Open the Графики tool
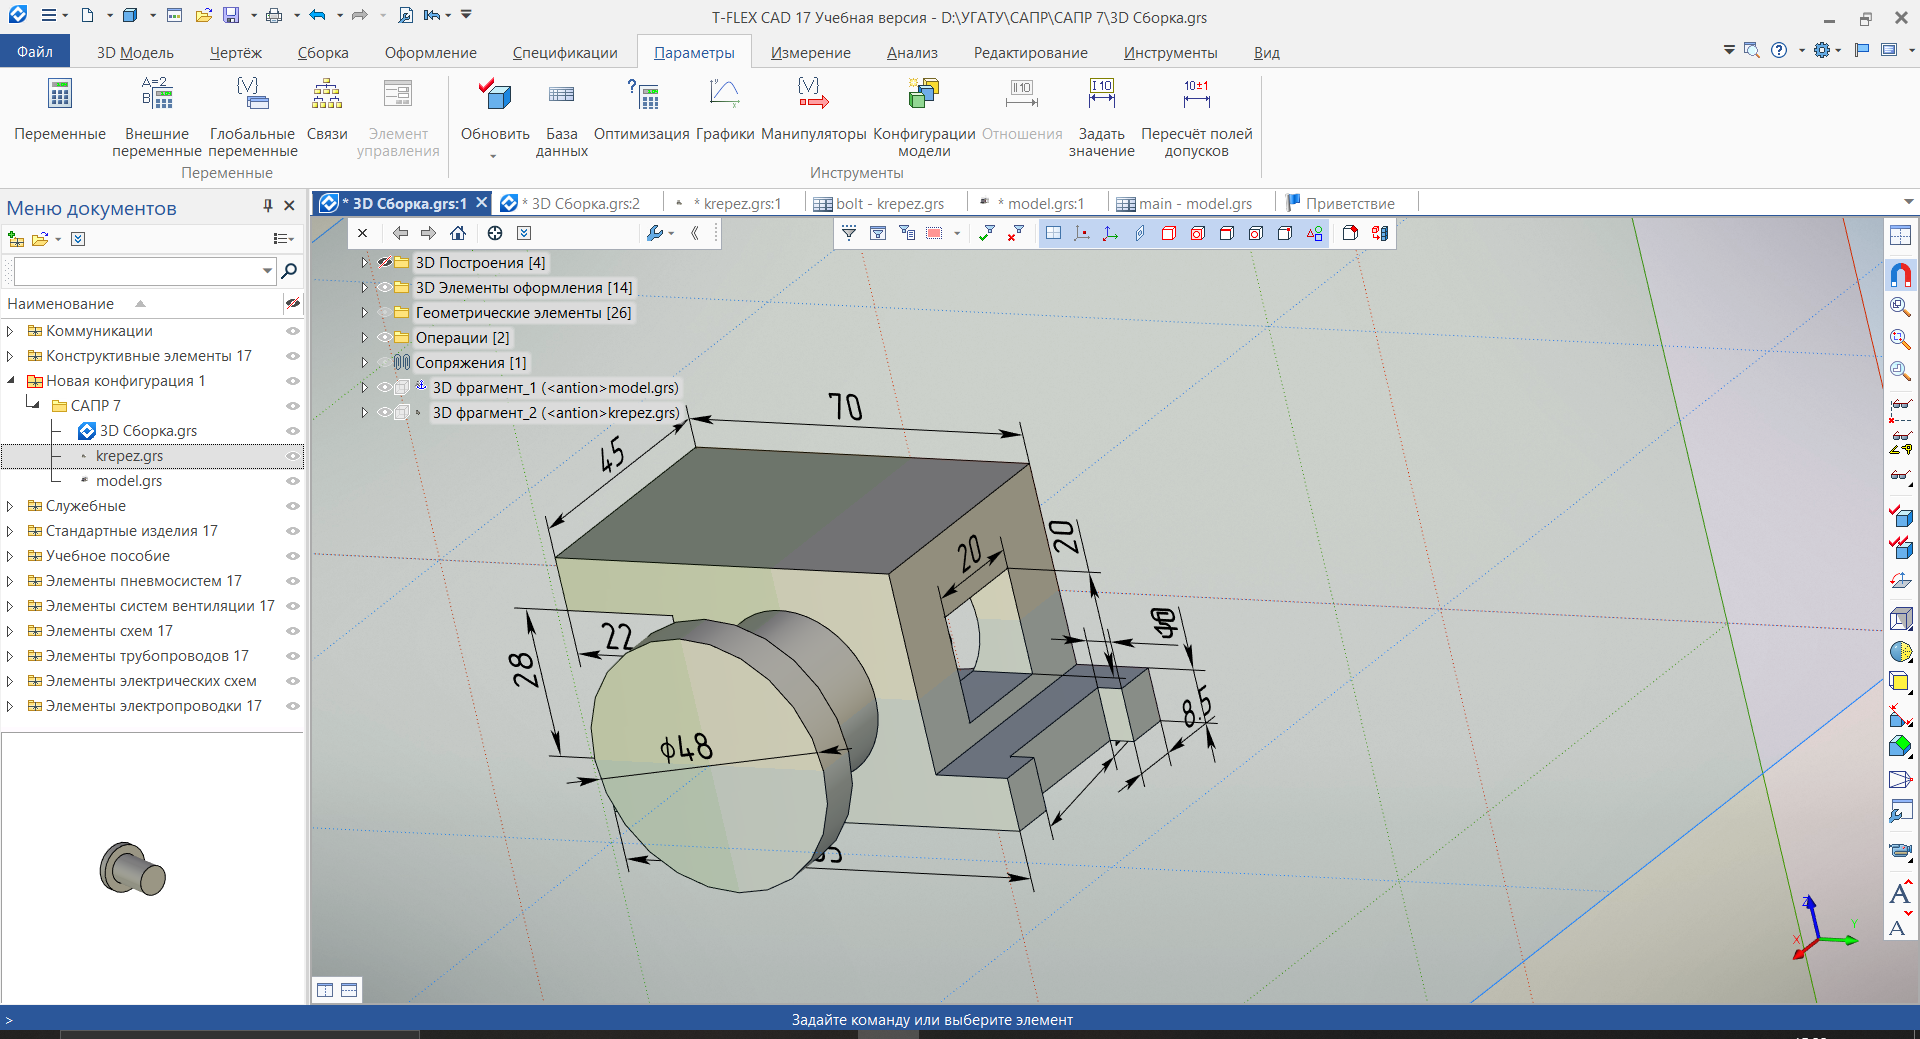Screen dimensions: 1920x1039 (x=725, y=110)
